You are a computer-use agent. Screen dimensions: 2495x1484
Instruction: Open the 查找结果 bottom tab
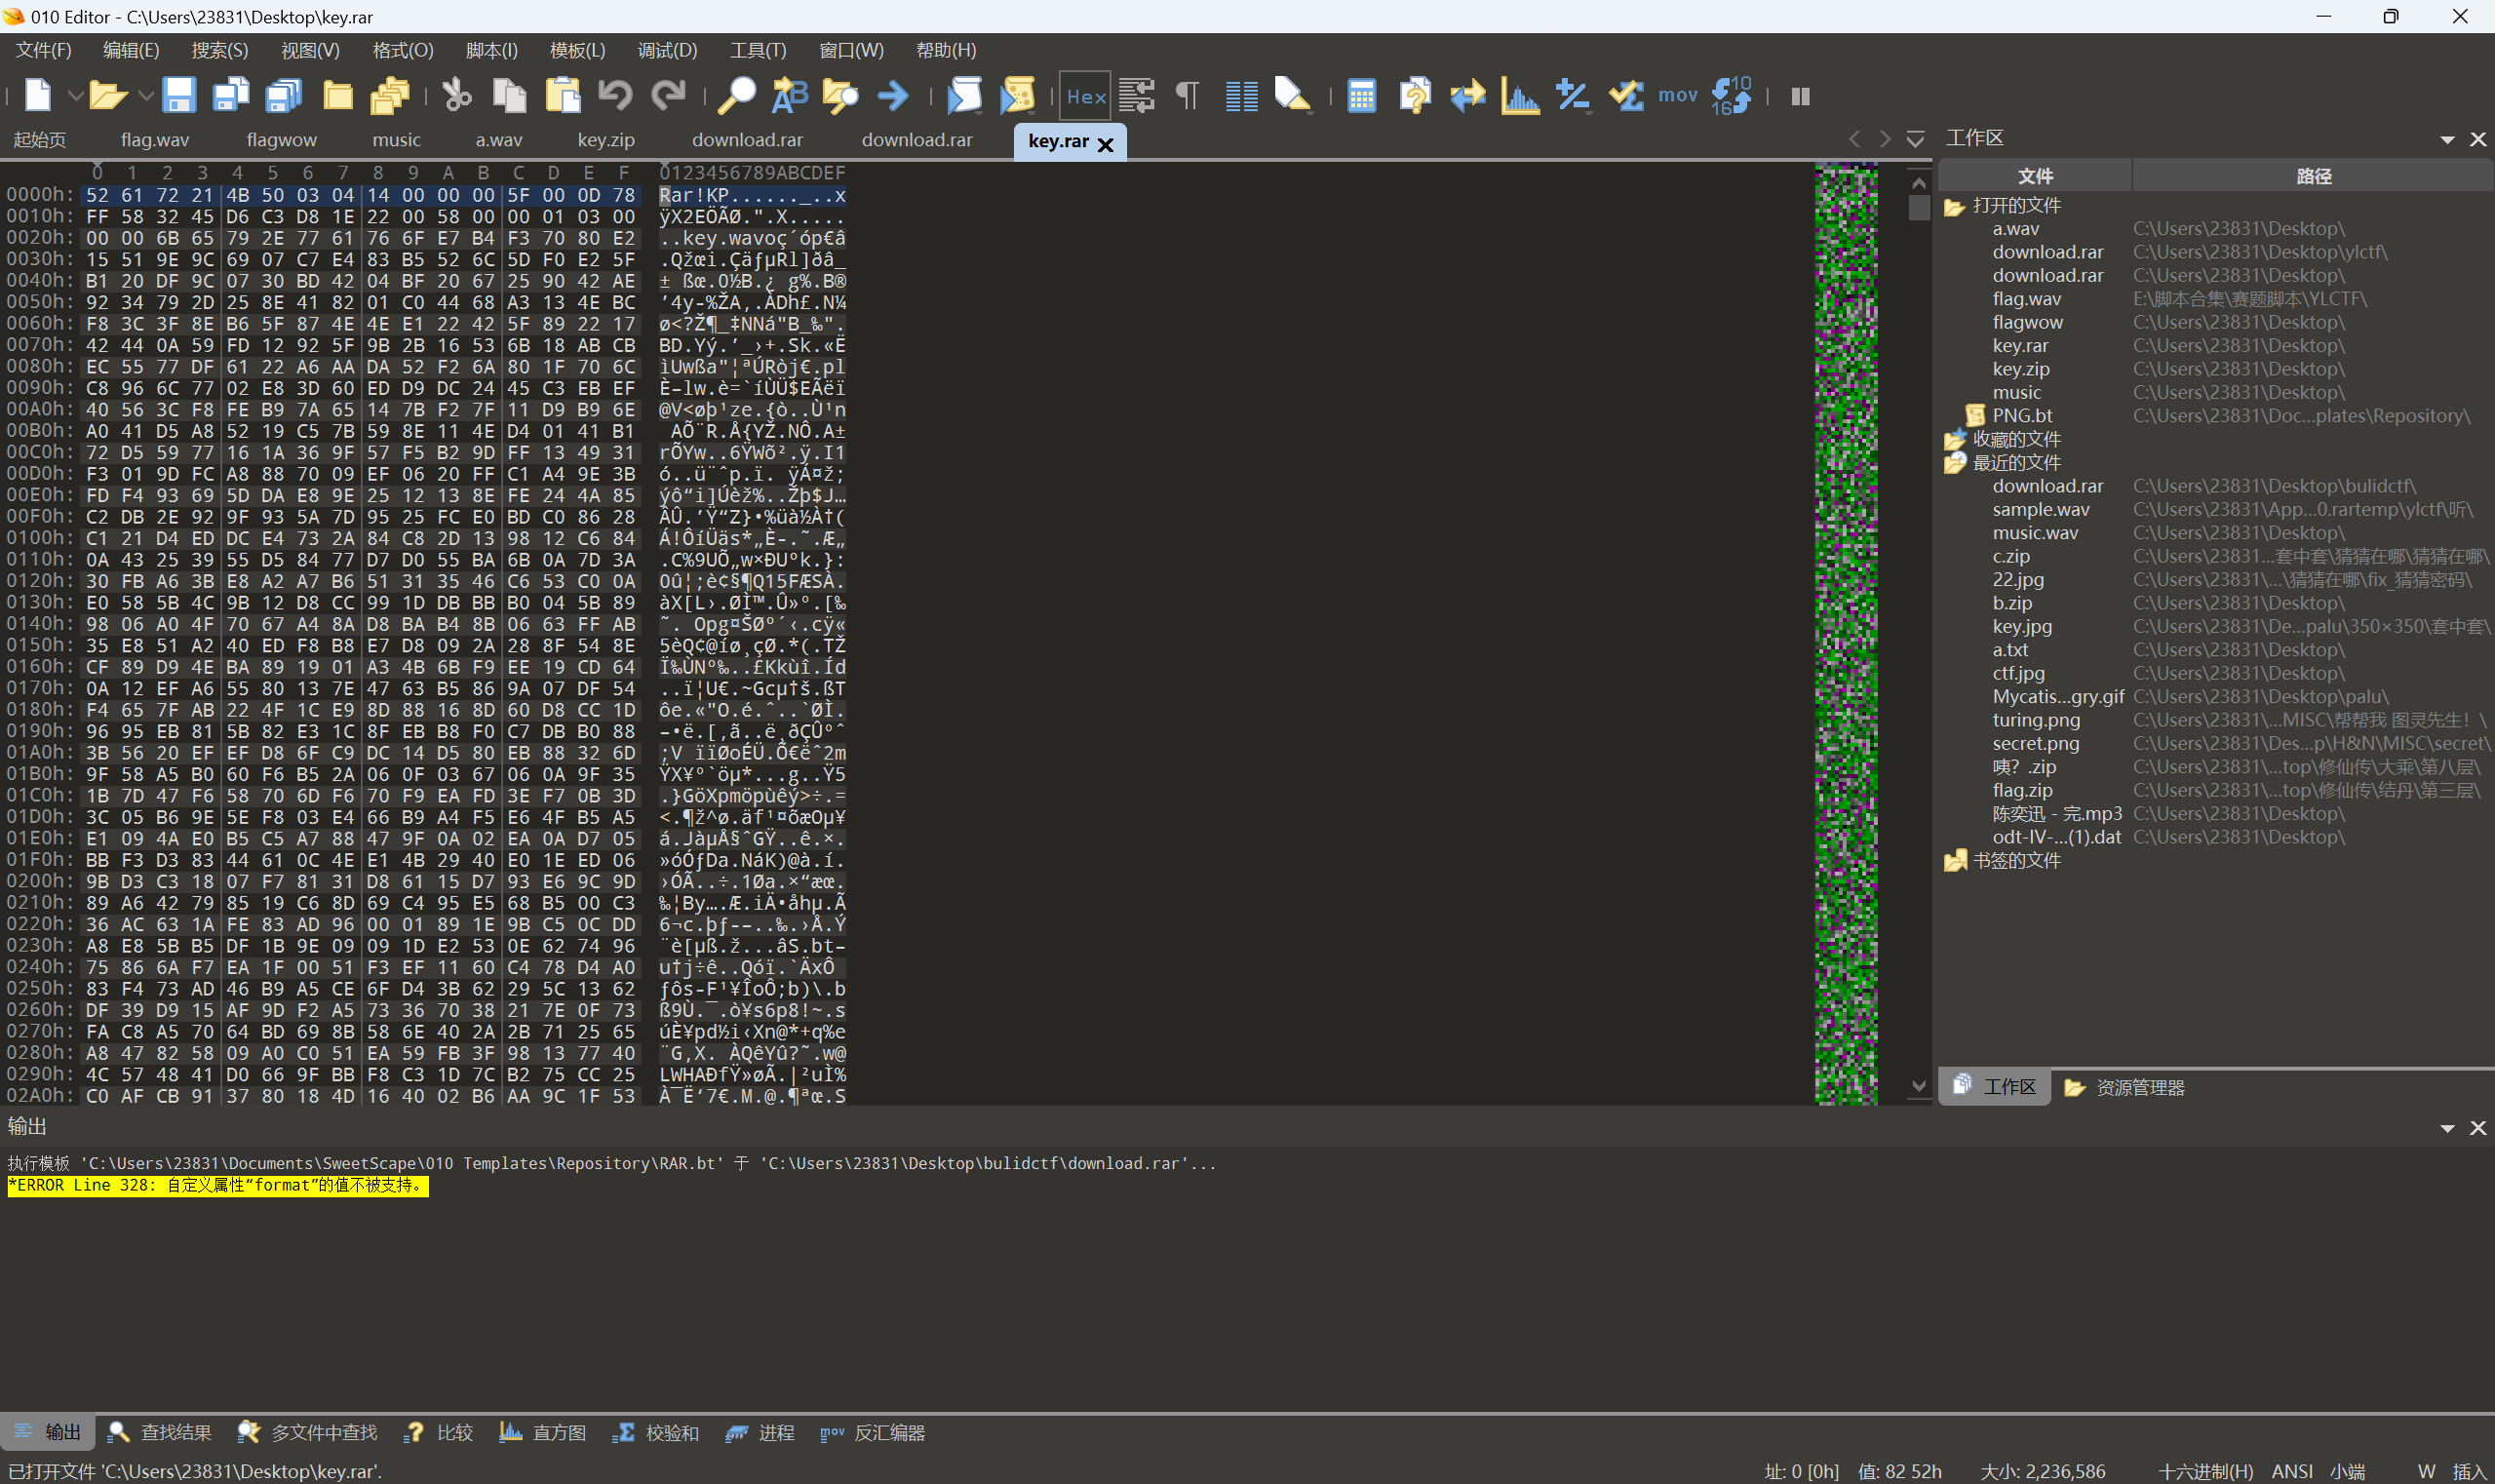pyautogui.click(x=159, y=1433)
